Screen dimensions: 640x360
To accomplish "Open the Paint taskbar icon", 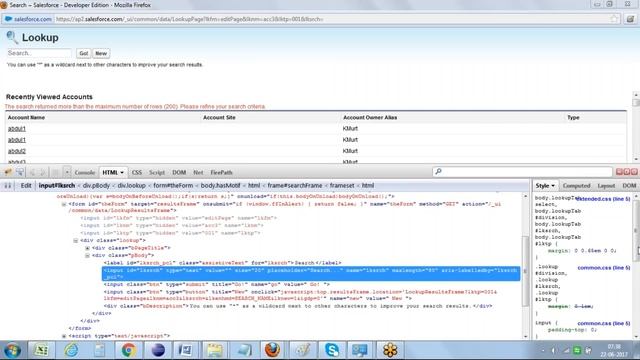I will coord(302,350).
